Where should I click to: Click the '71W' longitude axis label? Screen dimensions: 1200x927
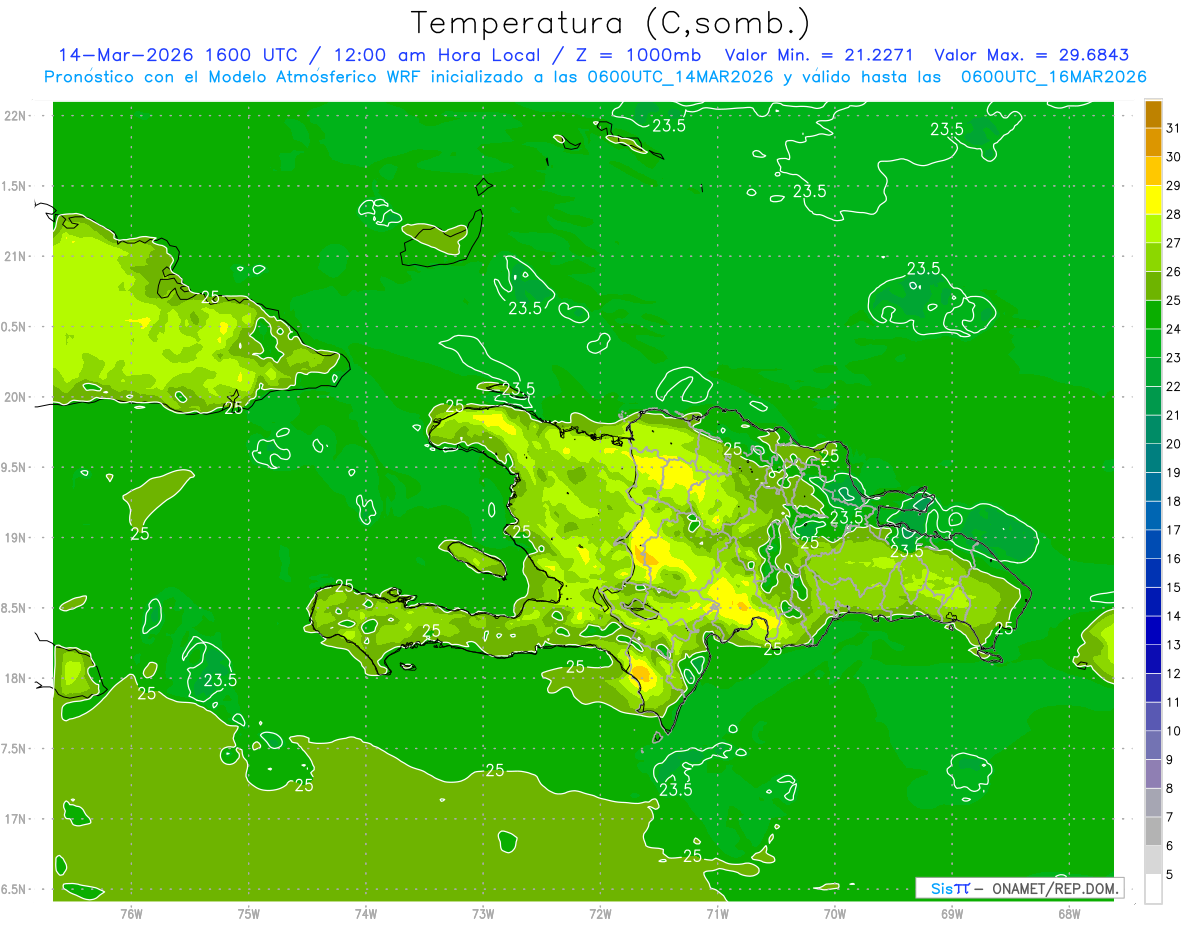717,914
